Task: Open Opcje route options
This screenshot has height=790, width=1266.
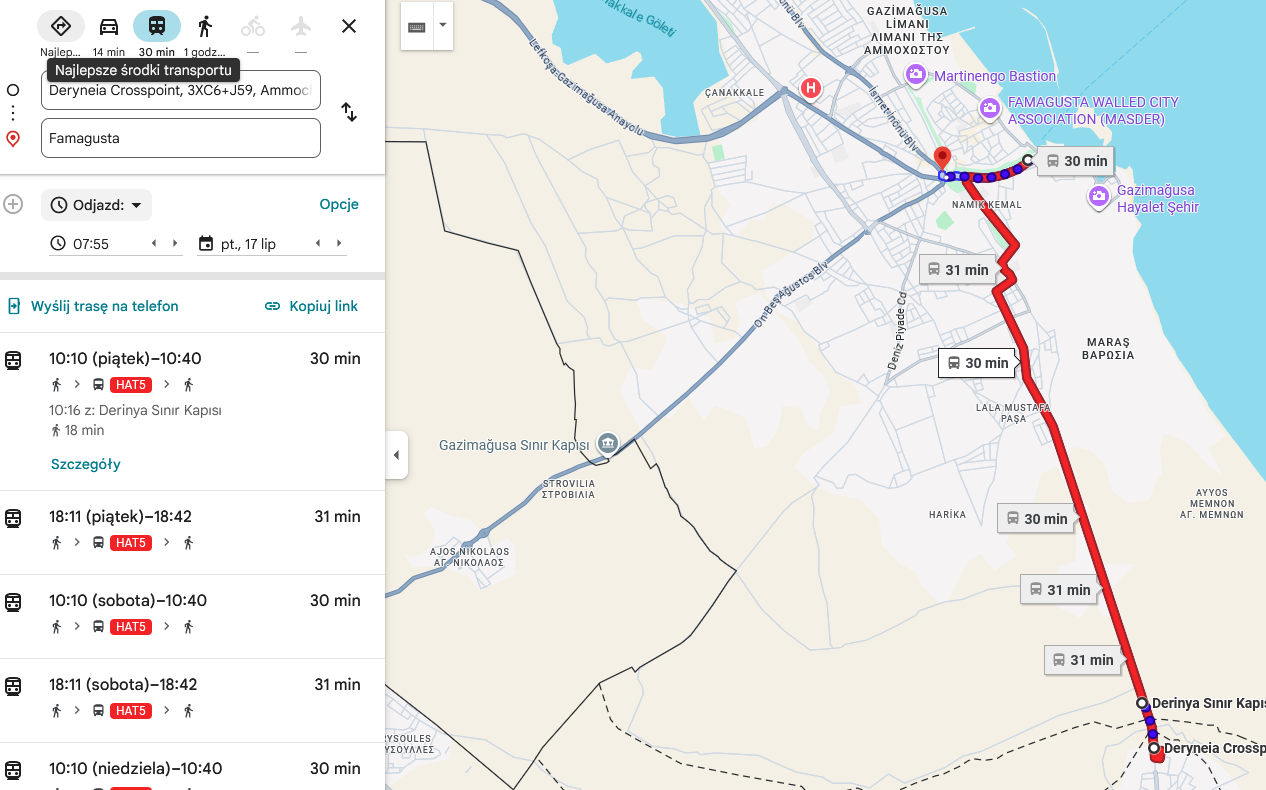Action: point(339,204)
